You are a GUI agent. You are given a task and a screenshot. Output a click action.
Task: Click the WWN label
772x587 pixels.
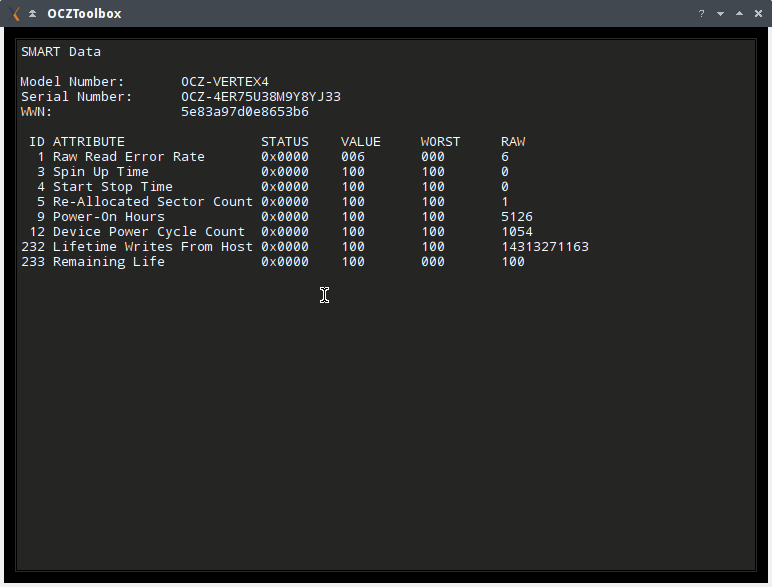point(36,112)
